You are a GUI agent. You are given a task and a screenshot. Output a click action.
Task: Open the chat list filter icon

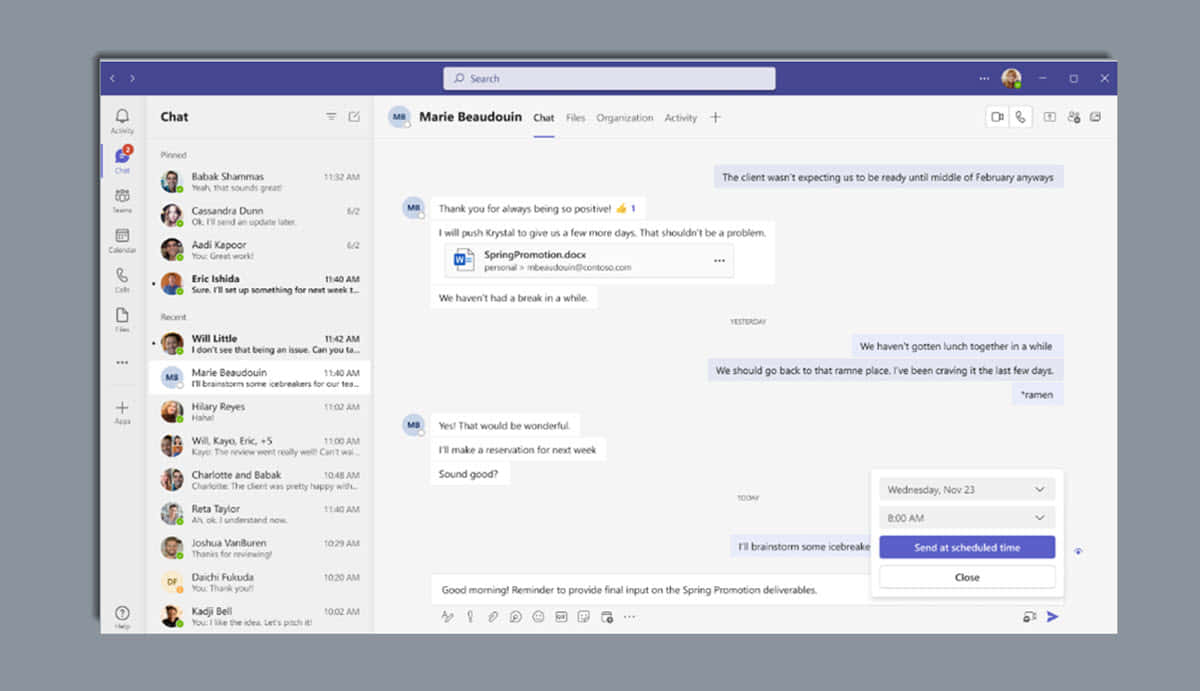[x=331, y=117]
